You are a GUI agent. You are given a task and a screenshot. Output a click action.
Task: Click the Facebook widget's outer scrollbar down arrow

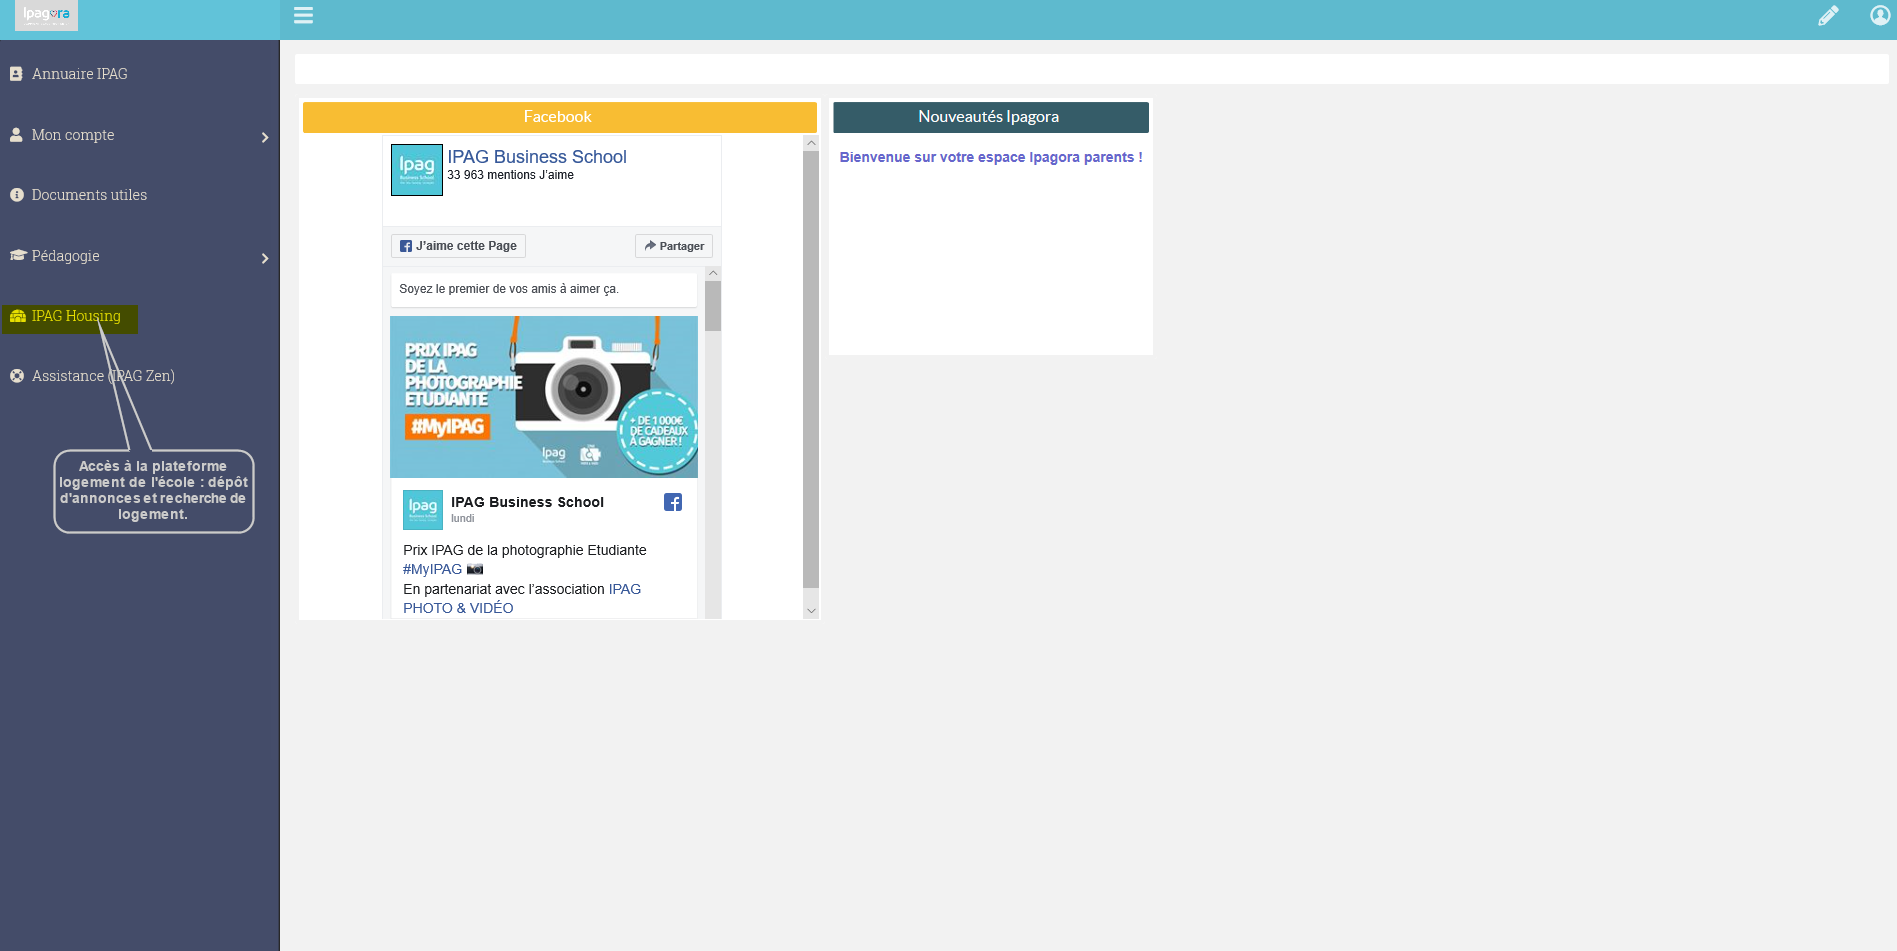[x=811, y=610]
